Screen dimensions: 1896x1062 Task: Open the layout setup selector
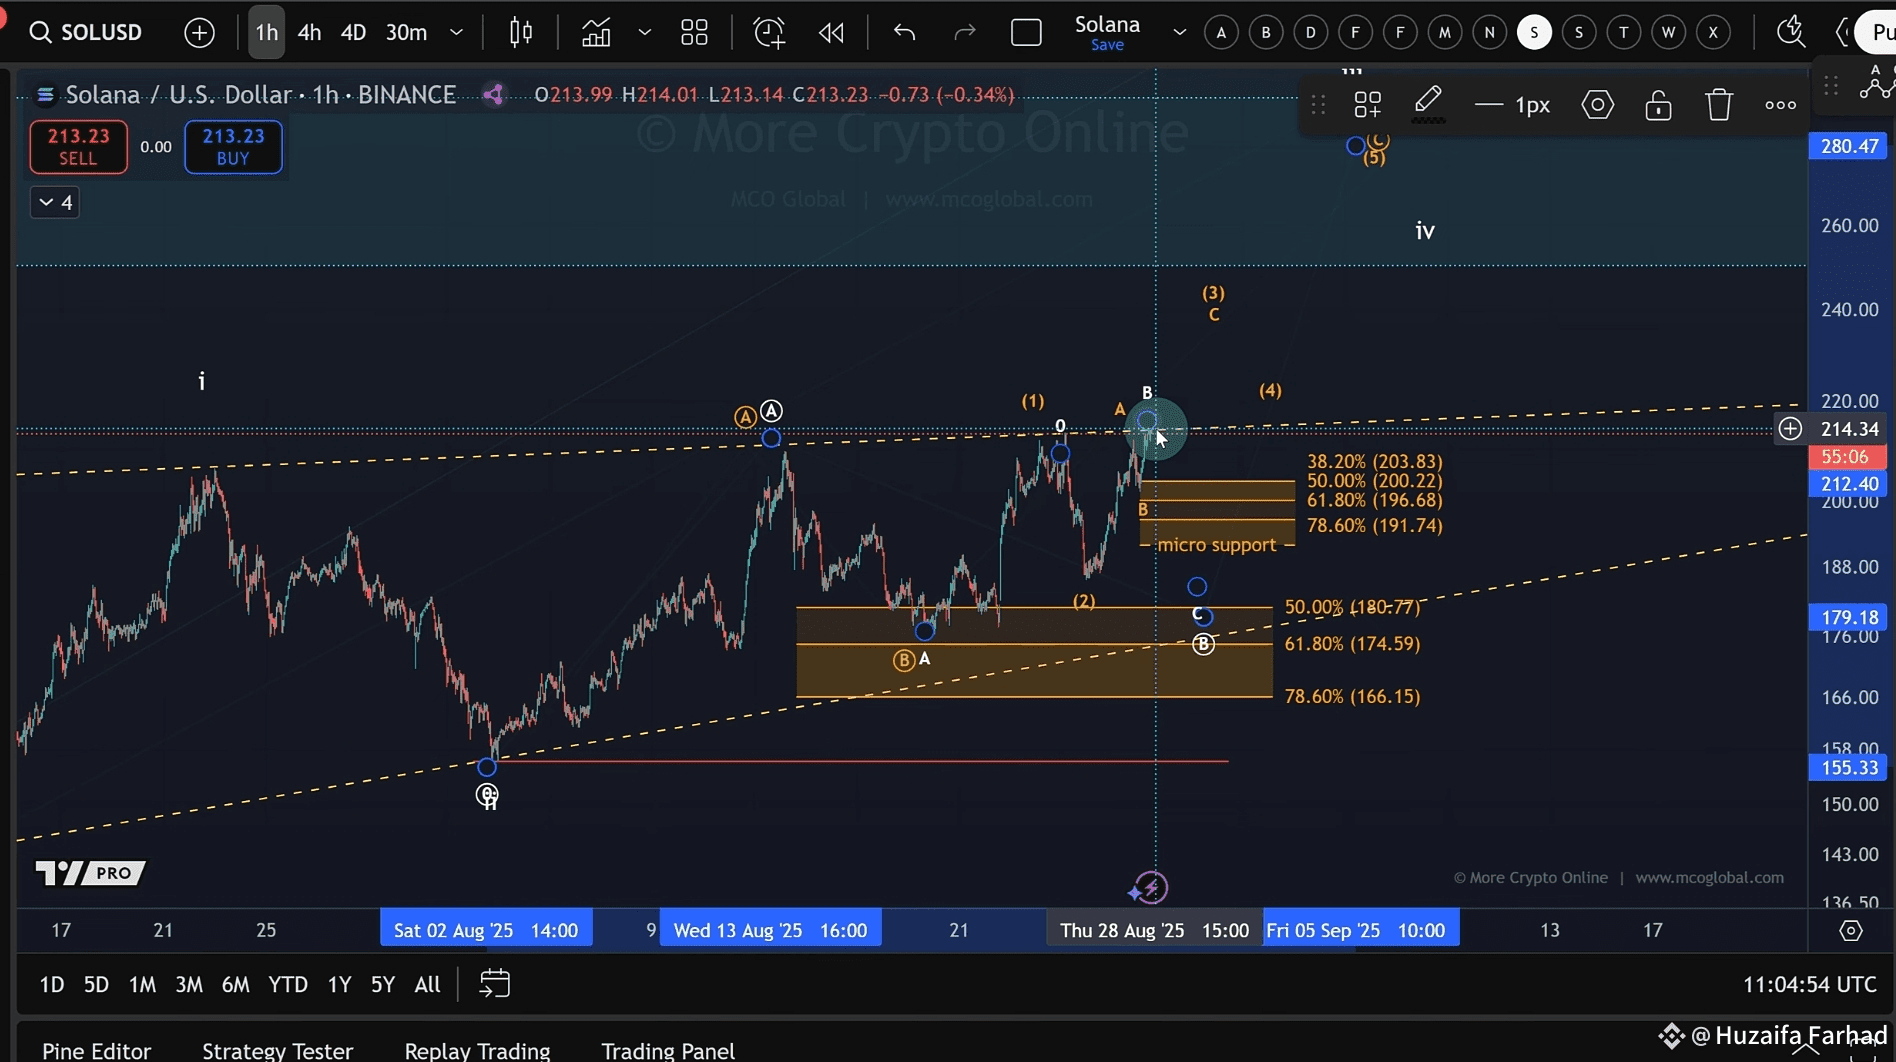[x=1026, y=32]
